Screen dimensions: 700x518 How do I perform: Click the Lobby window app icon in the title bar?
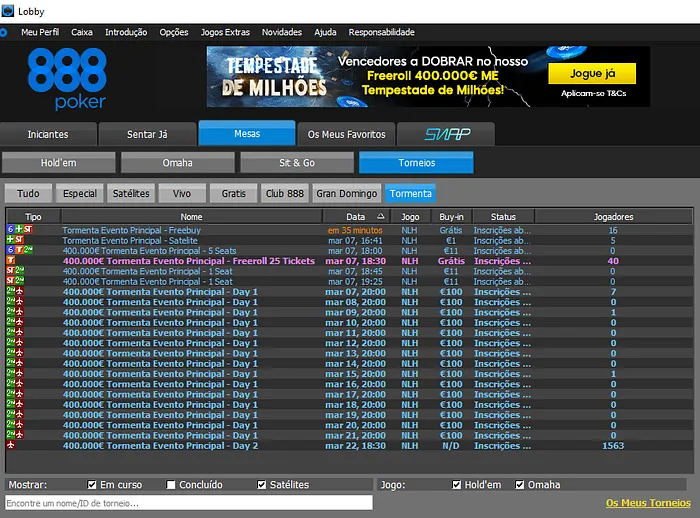pyautogui.click(x=8, y=11)
